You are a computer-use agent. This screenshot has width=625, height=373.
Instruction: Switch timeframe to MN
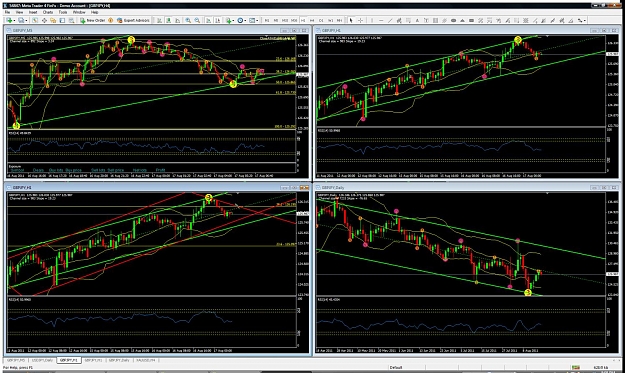tap(339, 20)
